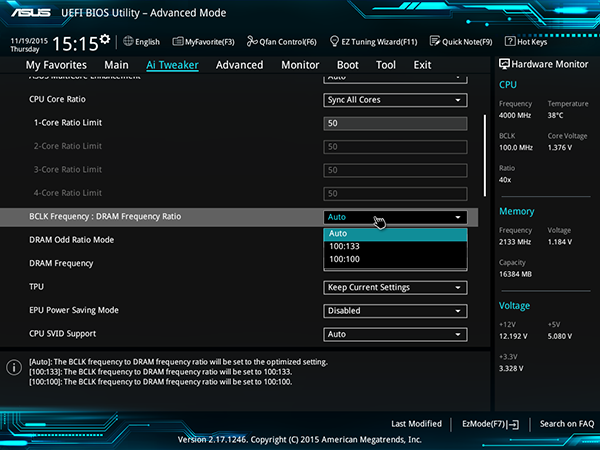Open the My Favorites tab
The width and height of the screenshot is (600, 450).
tap(56, 65)
